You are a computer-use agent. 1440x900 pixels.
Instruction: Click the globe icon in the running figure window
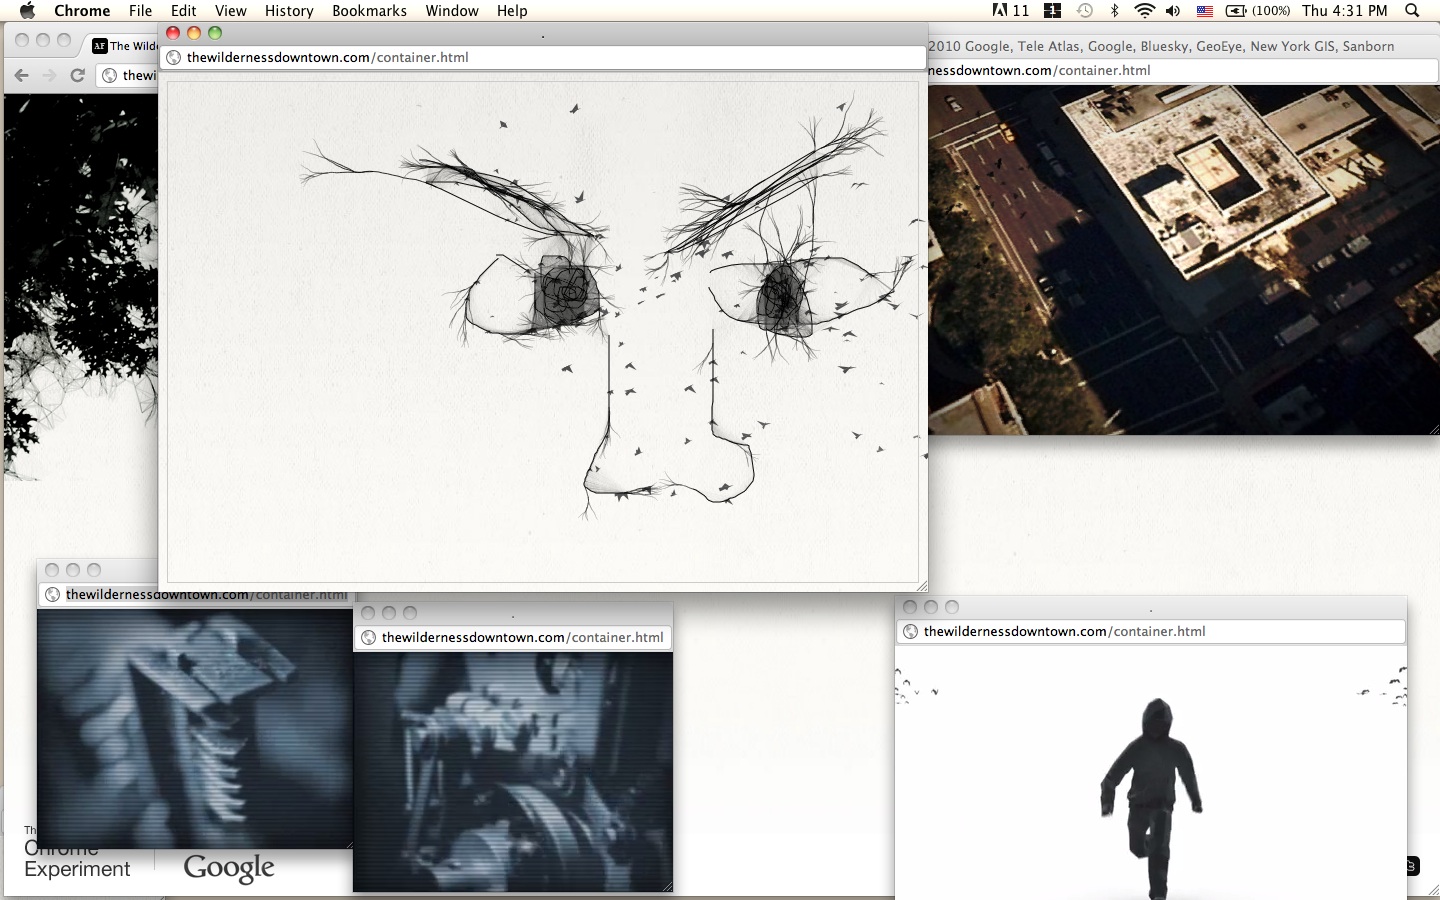911,632
